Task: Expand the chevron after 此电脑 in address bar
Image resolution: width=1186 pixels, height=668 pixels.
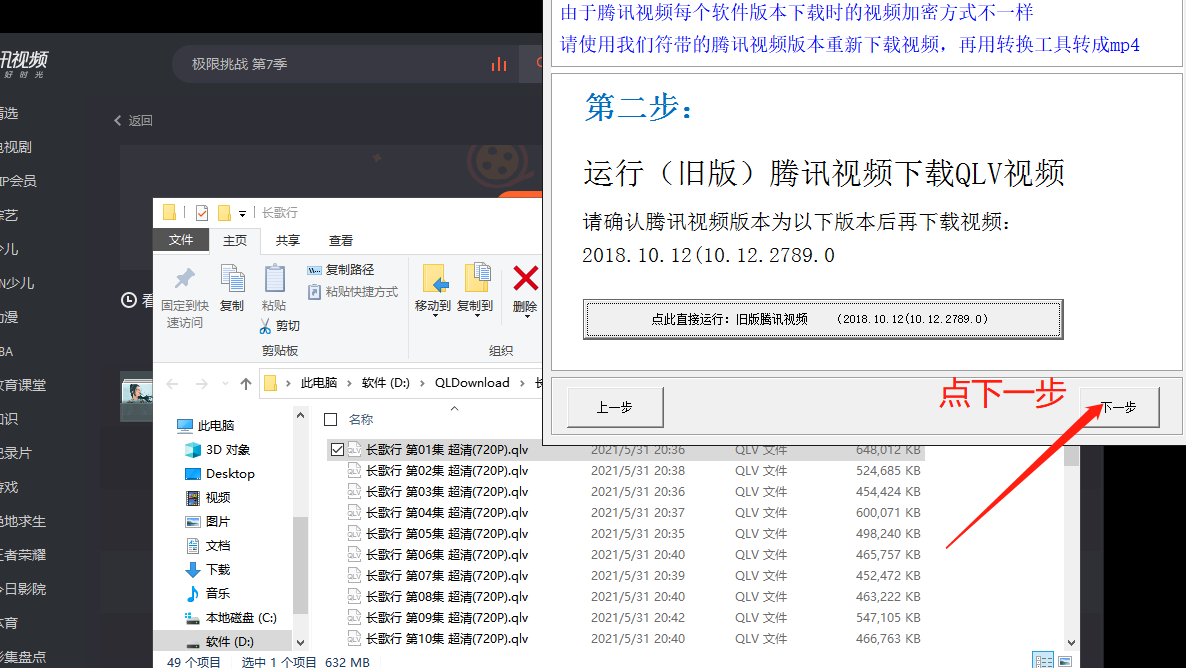Action: (349, 384)
